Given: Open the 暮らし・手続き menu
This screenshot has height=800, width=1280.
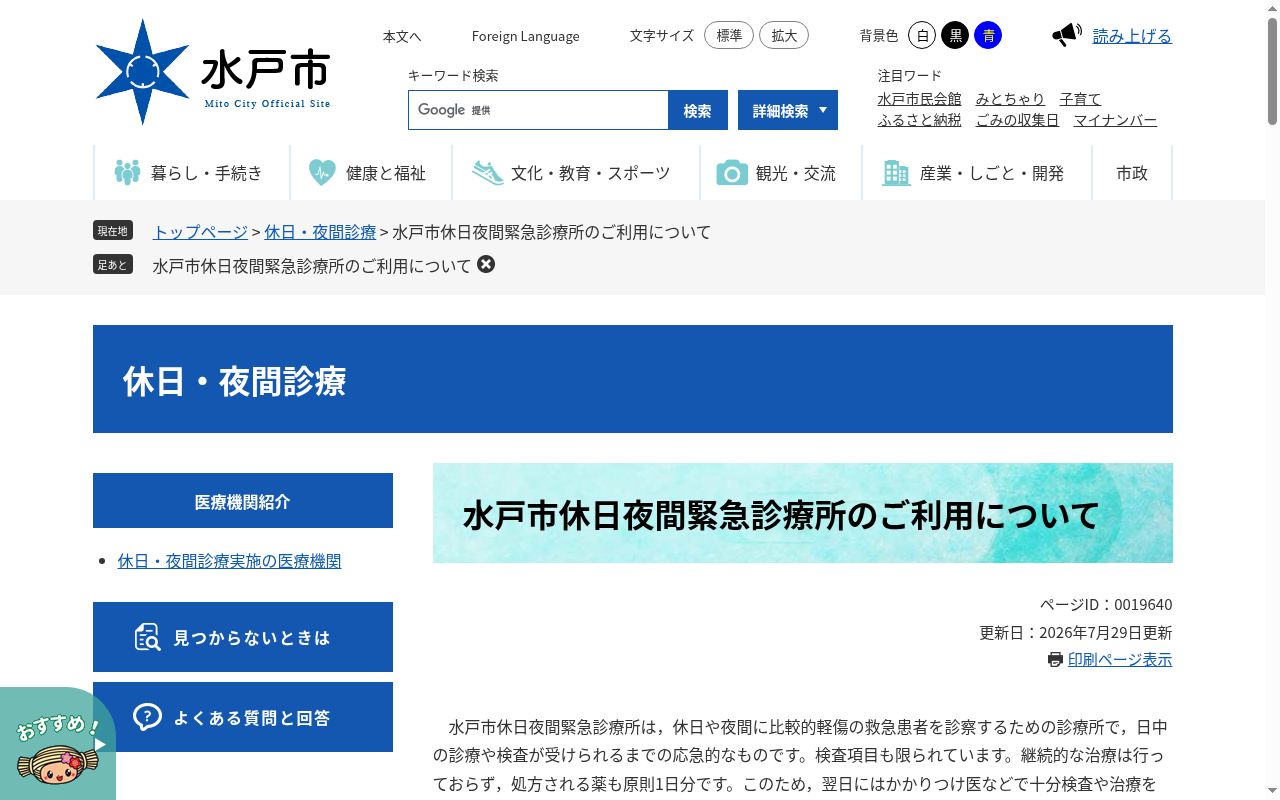Looking at the screenshot, I should coord(191,173).
